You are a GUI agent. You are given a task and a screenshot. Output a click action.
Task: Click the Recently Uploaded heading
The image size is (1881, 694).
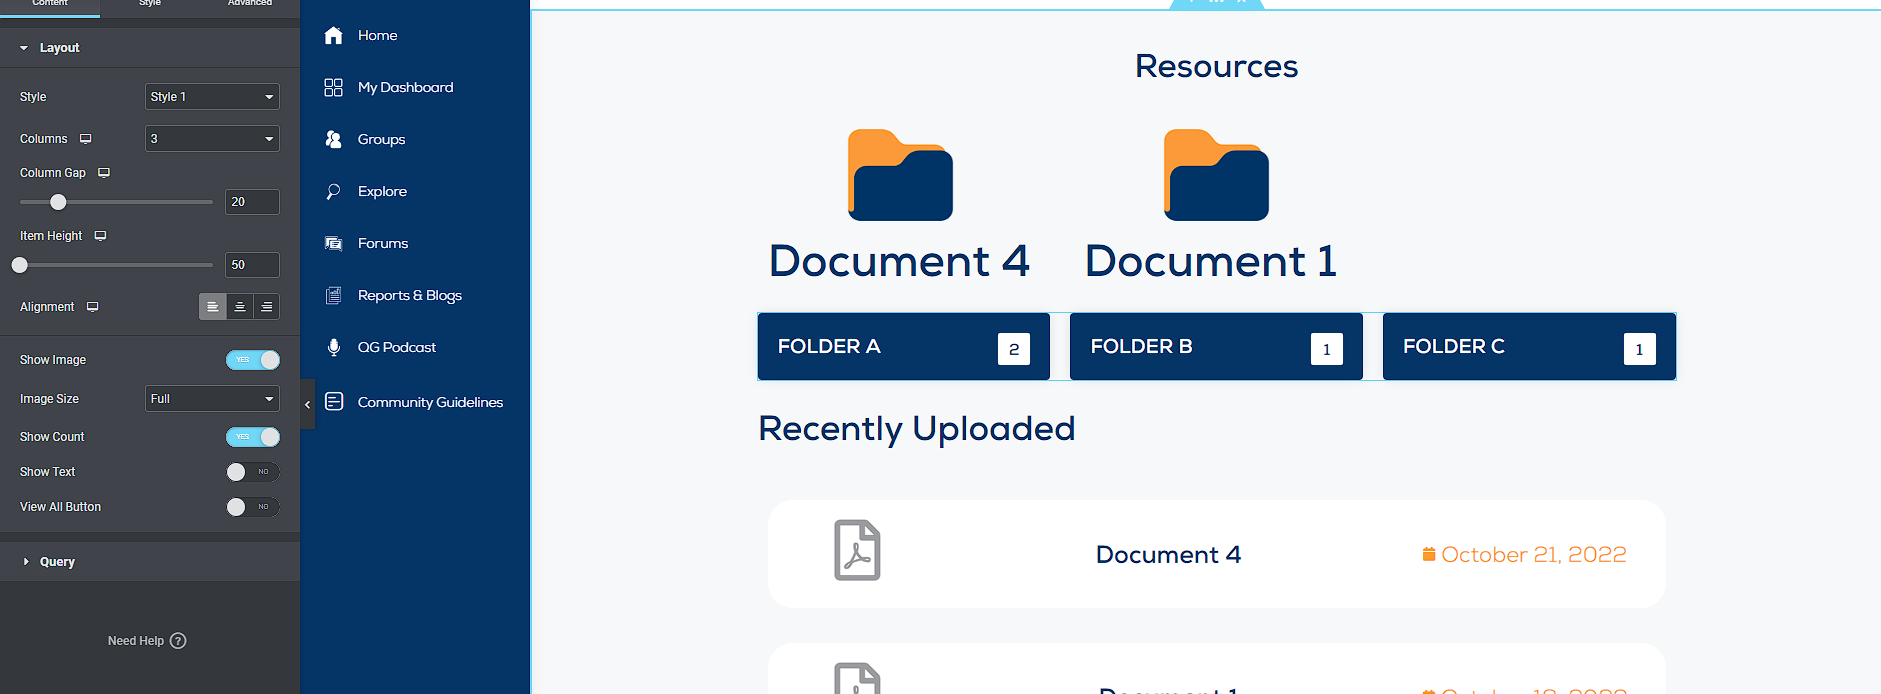[x=917, y=429]
